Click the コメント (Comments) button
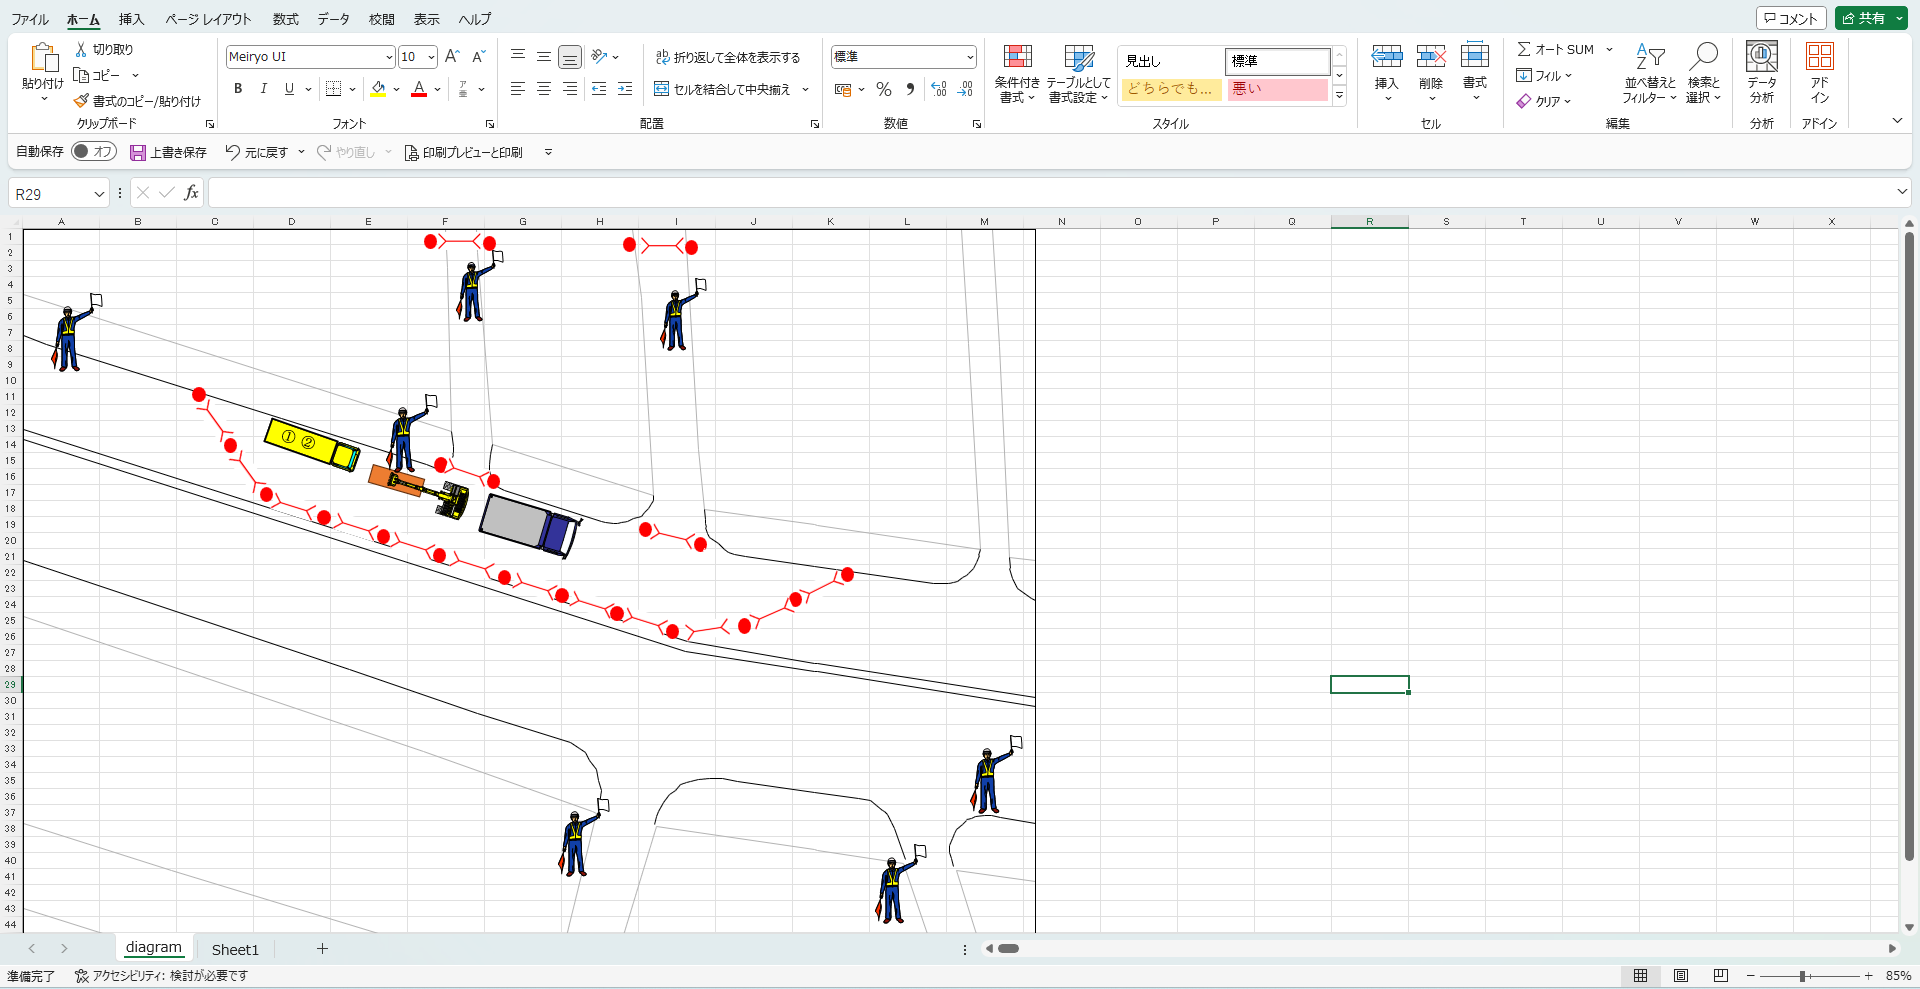This screenshot has width=1920, height=989. (1790, 18)
